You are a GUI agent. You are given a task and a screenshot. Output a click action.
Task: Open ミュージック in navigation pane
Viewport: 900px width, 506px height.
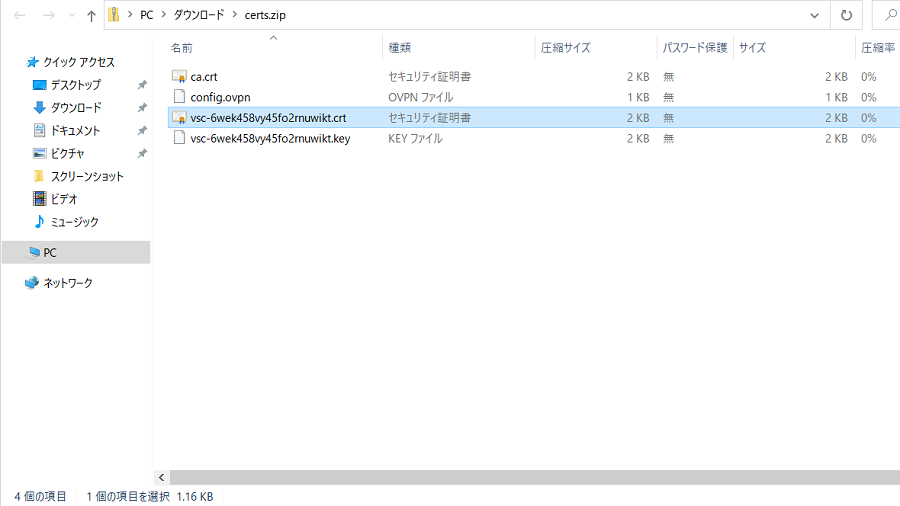[x=75, y=223]
